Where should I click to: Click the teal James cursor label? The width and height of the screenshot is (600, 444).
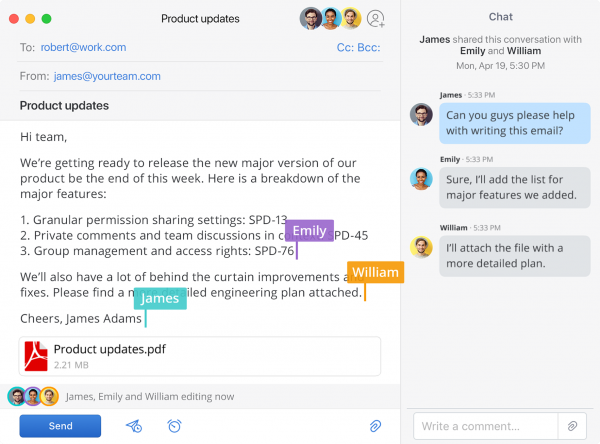click(159, 298)
